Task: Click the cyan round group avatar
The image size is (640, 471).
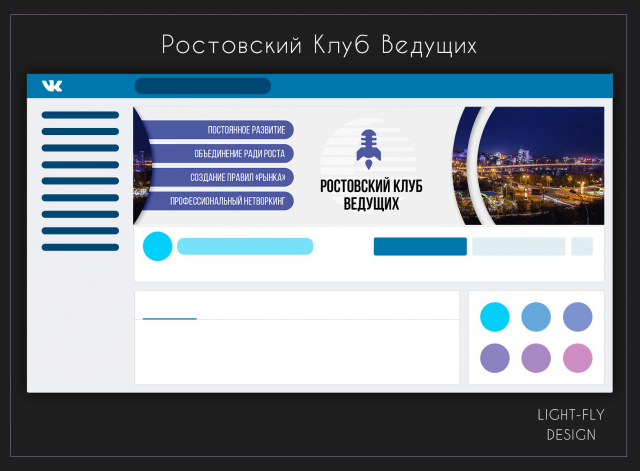Action: 158,246
